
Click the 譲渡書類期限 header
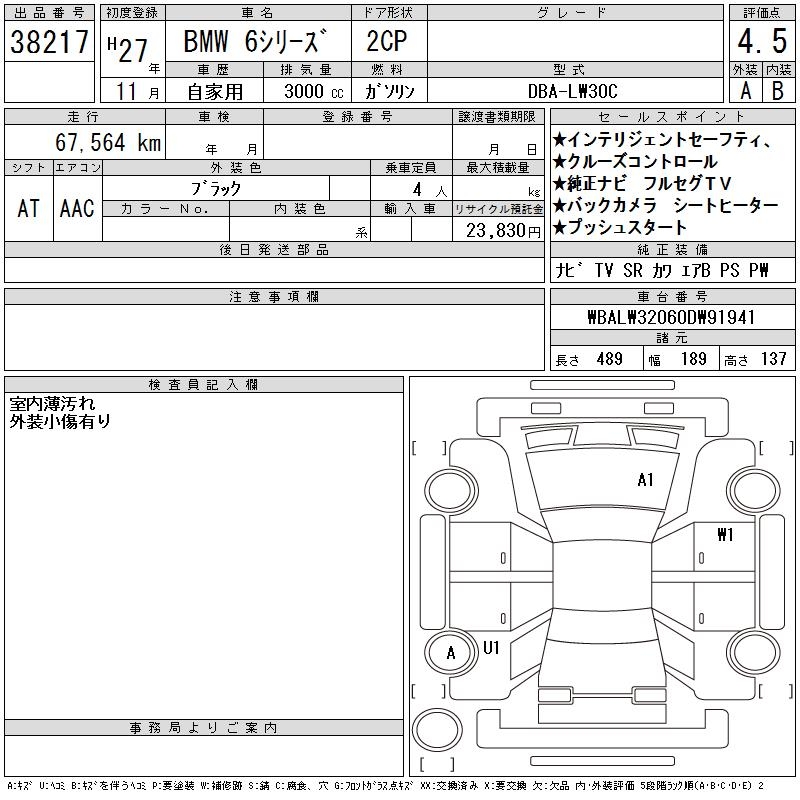click(x=497, y=117)
